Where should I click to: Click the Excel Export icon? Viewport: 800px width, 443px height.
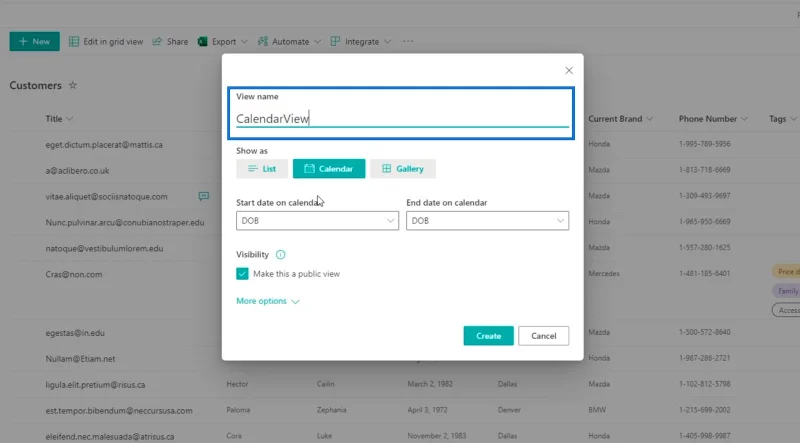pos(203,41)
